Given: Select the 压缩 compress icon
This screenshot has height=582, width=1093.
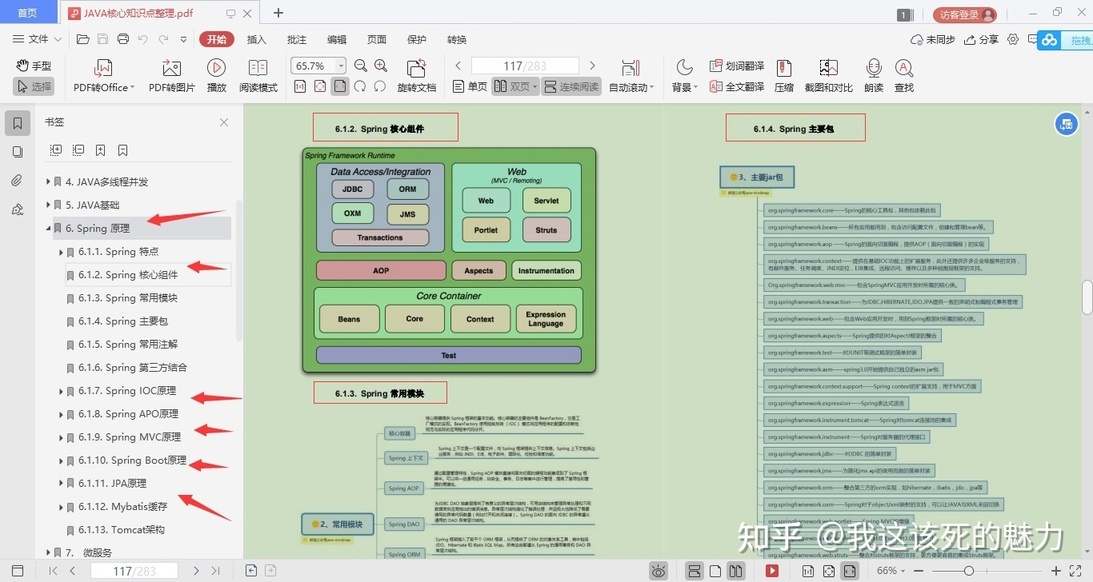Looking at the screenshot, I should point(784,76).
